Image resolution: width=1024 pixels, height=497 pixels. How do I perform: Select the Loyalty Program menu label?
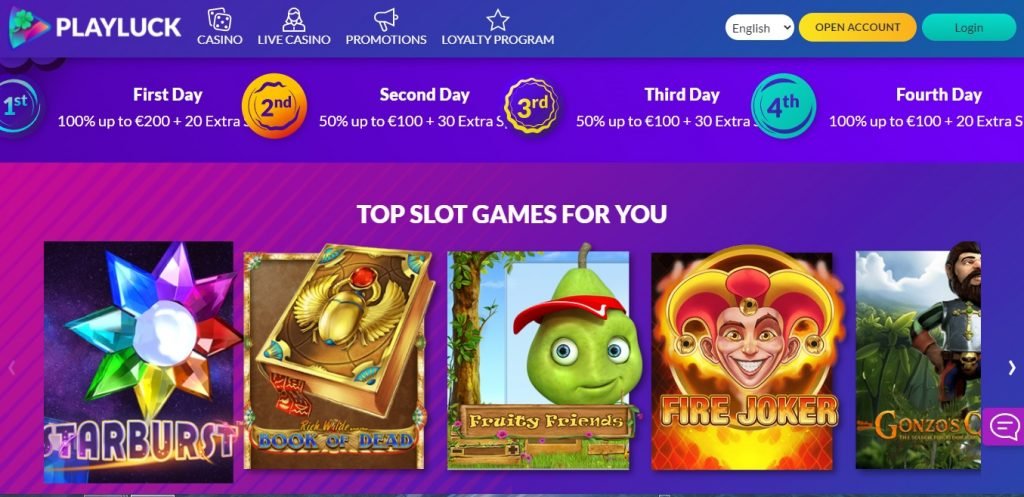[498, 40]
